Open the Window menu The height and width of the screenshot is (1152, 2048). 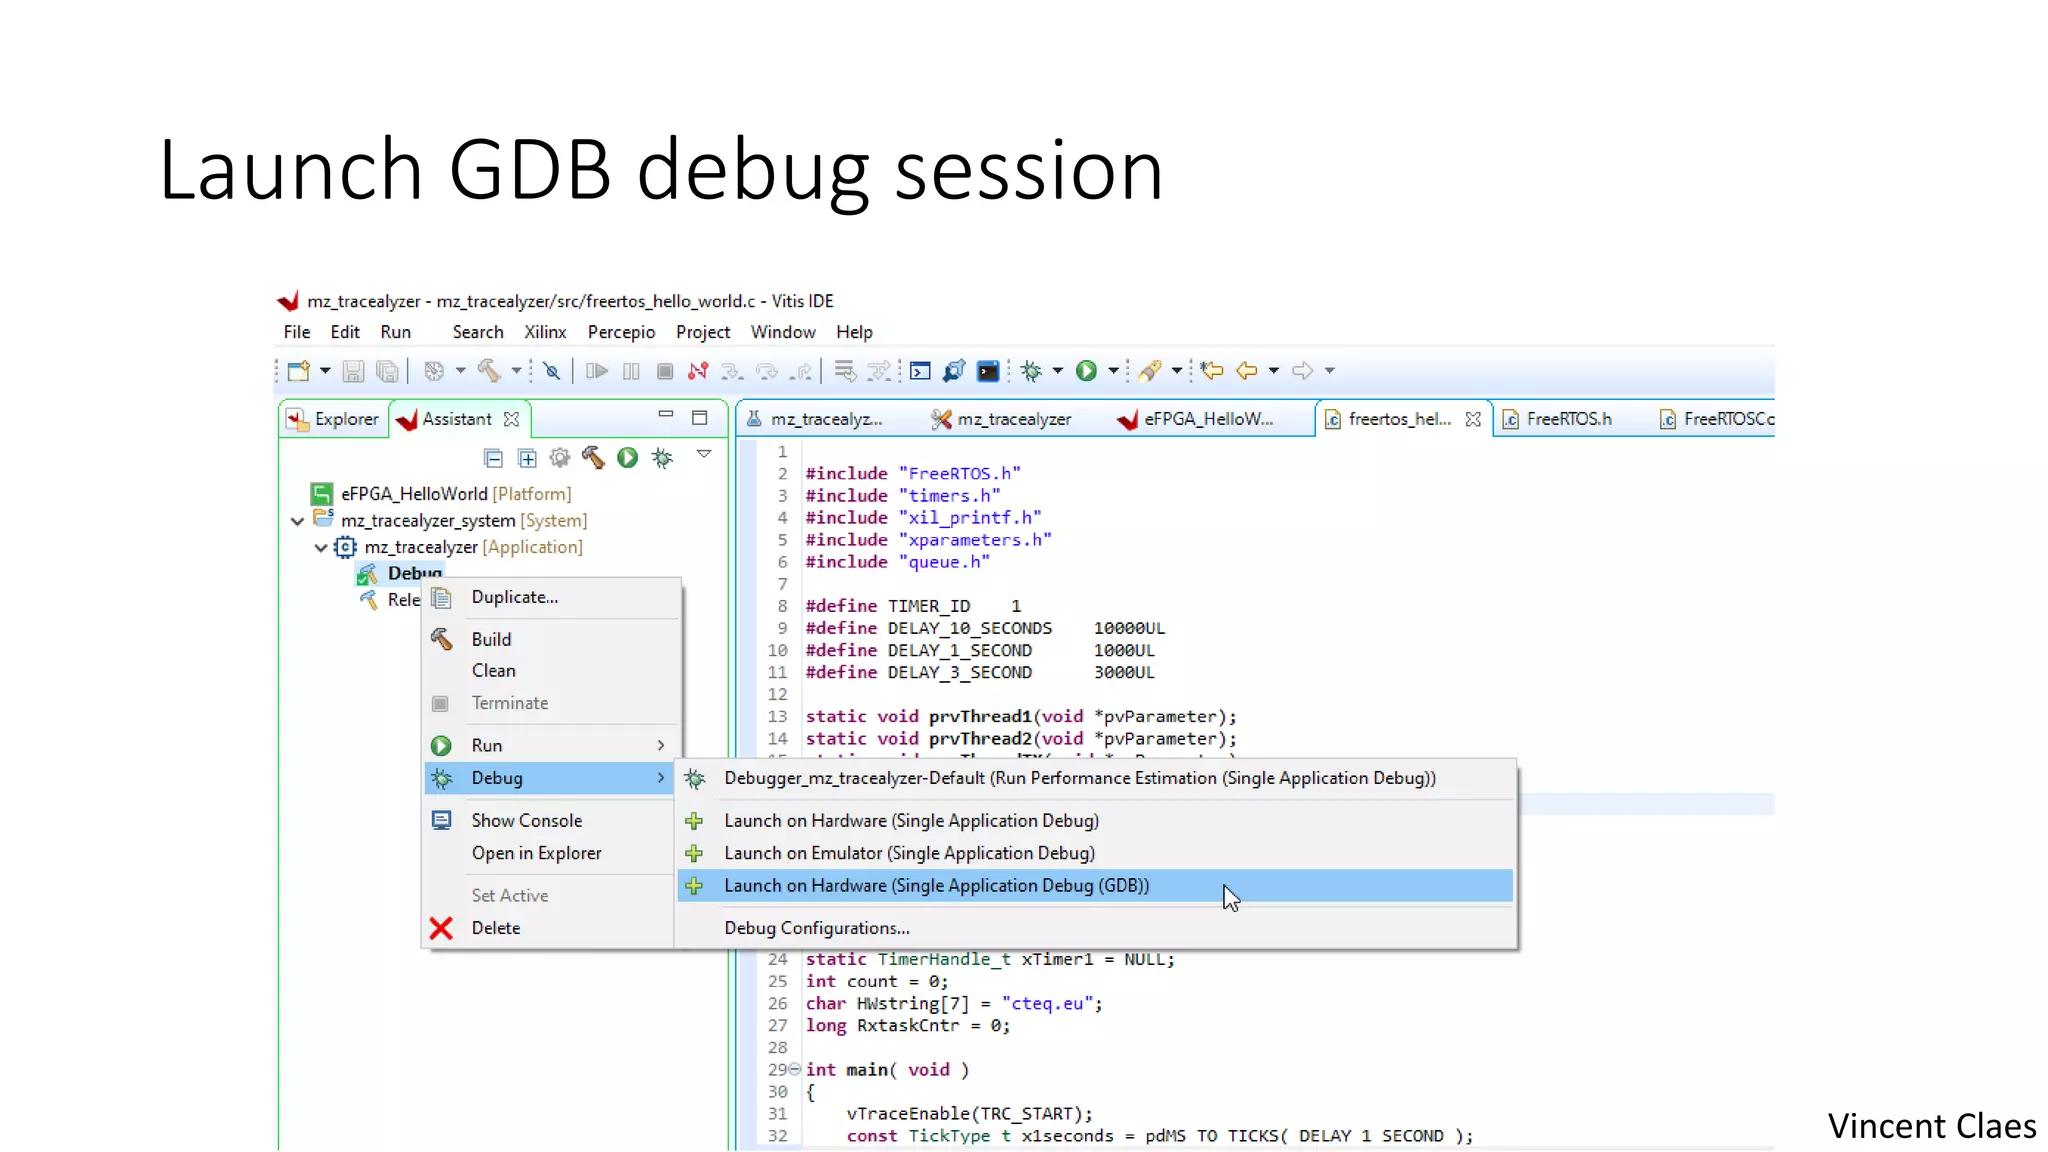783,332
